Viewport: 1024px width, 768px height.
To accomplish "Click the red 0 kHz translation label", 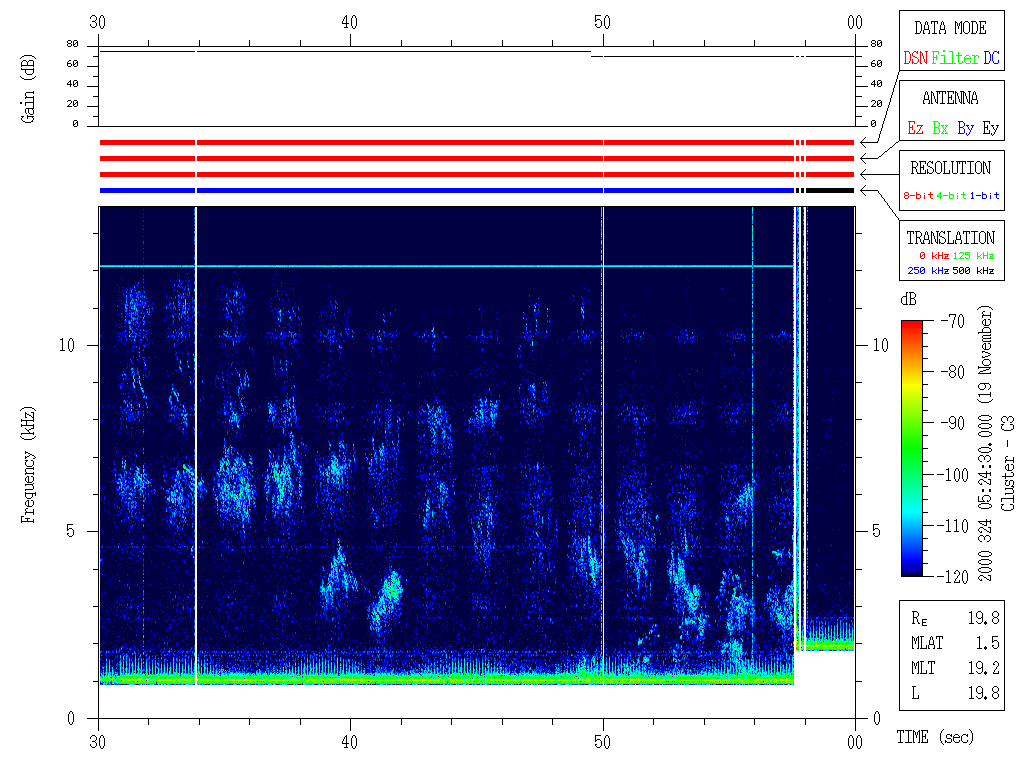I will 933,255.
